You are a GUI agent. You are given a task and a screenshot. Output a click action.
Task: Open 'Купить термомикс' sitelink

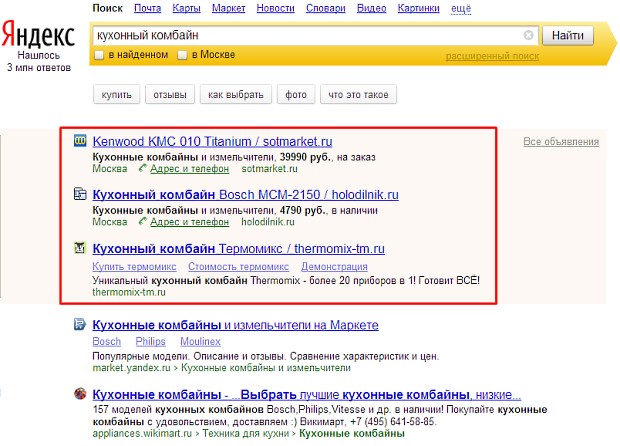tap(134, 266)
